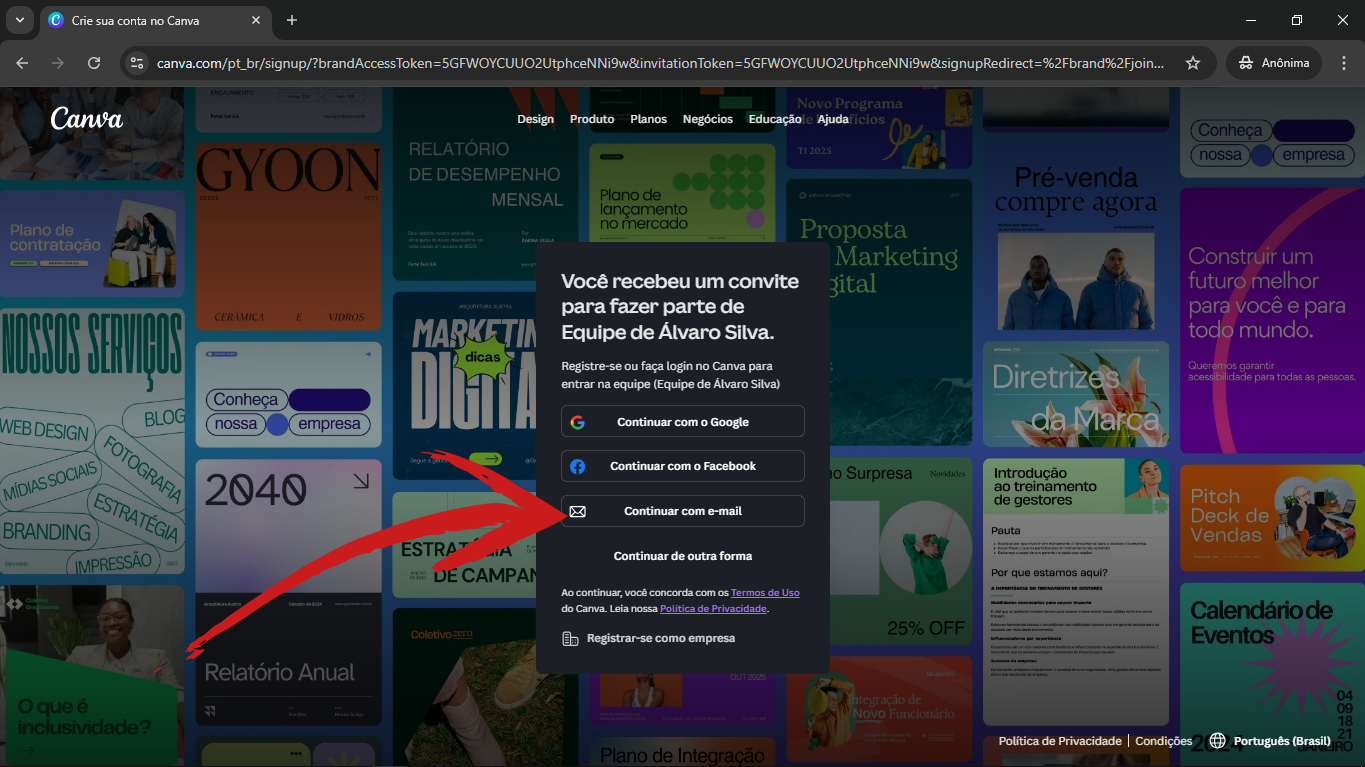Open the Anônima incognito profile button
Screen dimensions: 1365x767
click(1274, 63)
